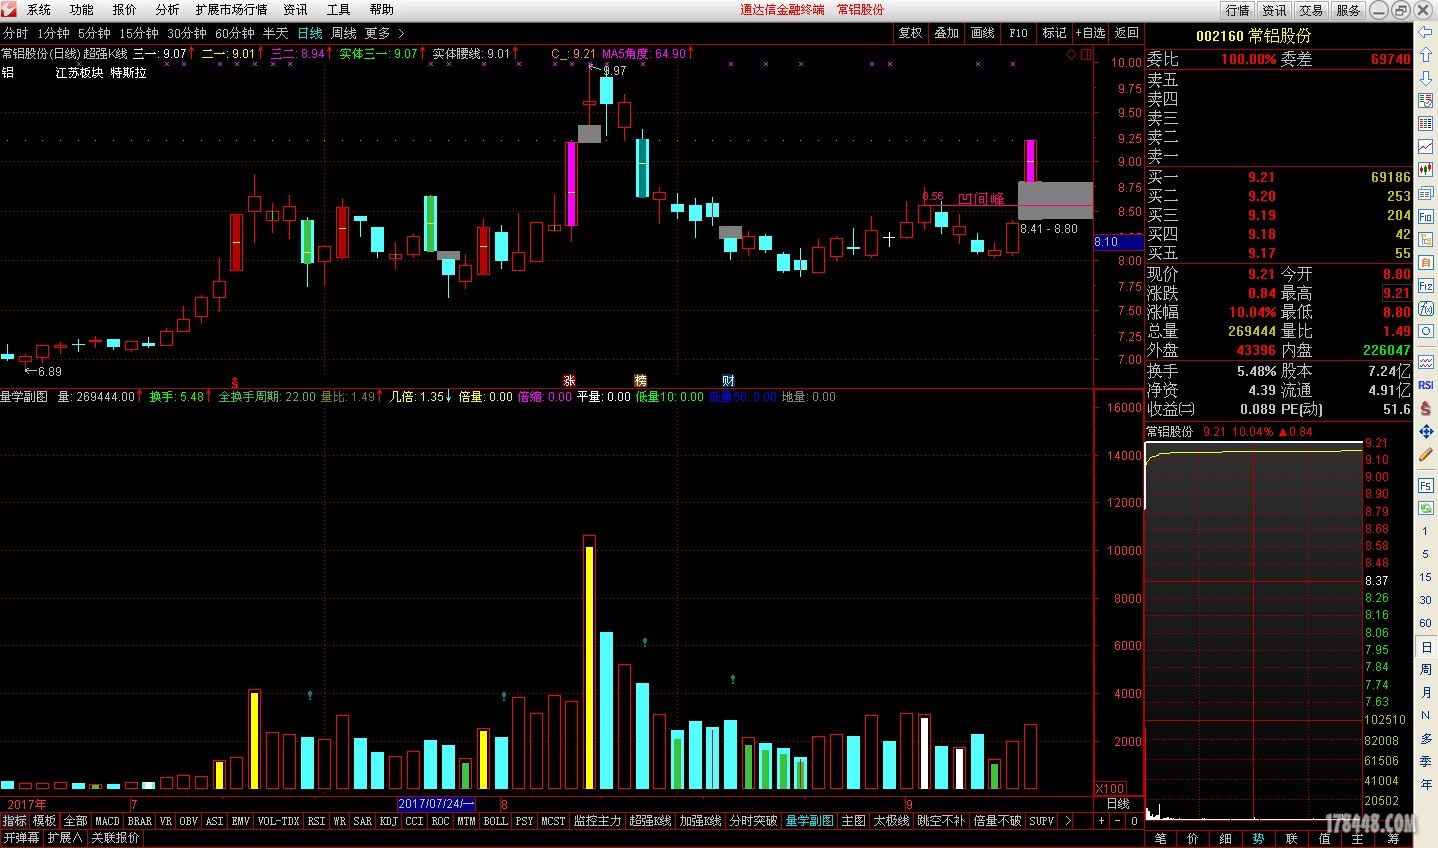Screen dimensions: 1438x848
Task: Select 季 quarterly period in right sidebar
Action: 1425,761
